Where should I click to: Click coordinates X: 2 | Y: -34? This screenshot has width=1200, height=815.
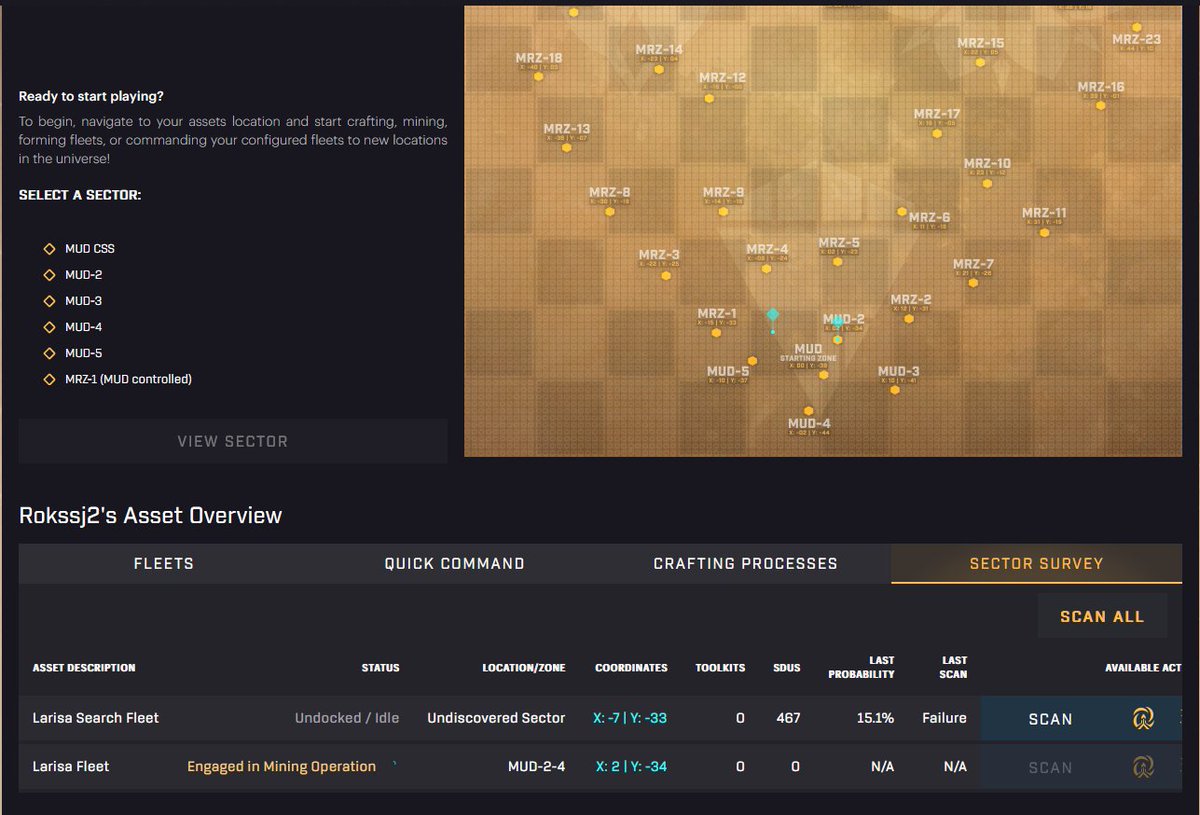coord(631,767)
